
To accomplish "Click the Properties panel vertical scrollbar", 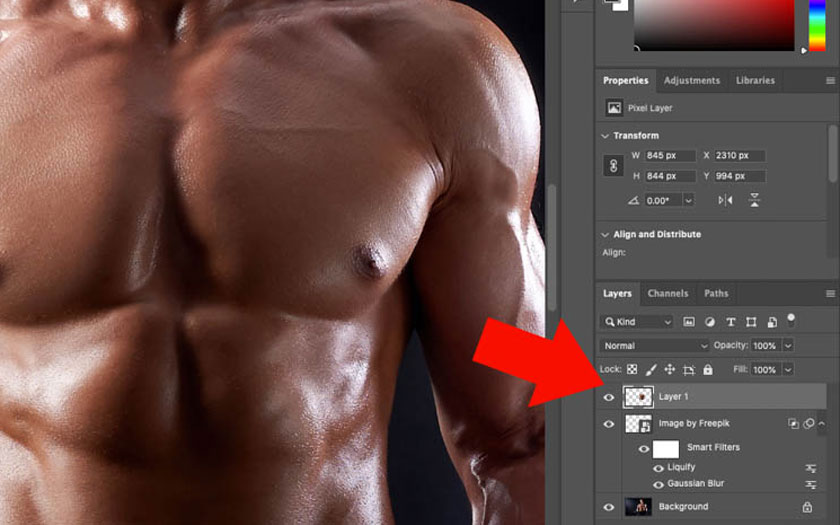I will click(832, 154).
